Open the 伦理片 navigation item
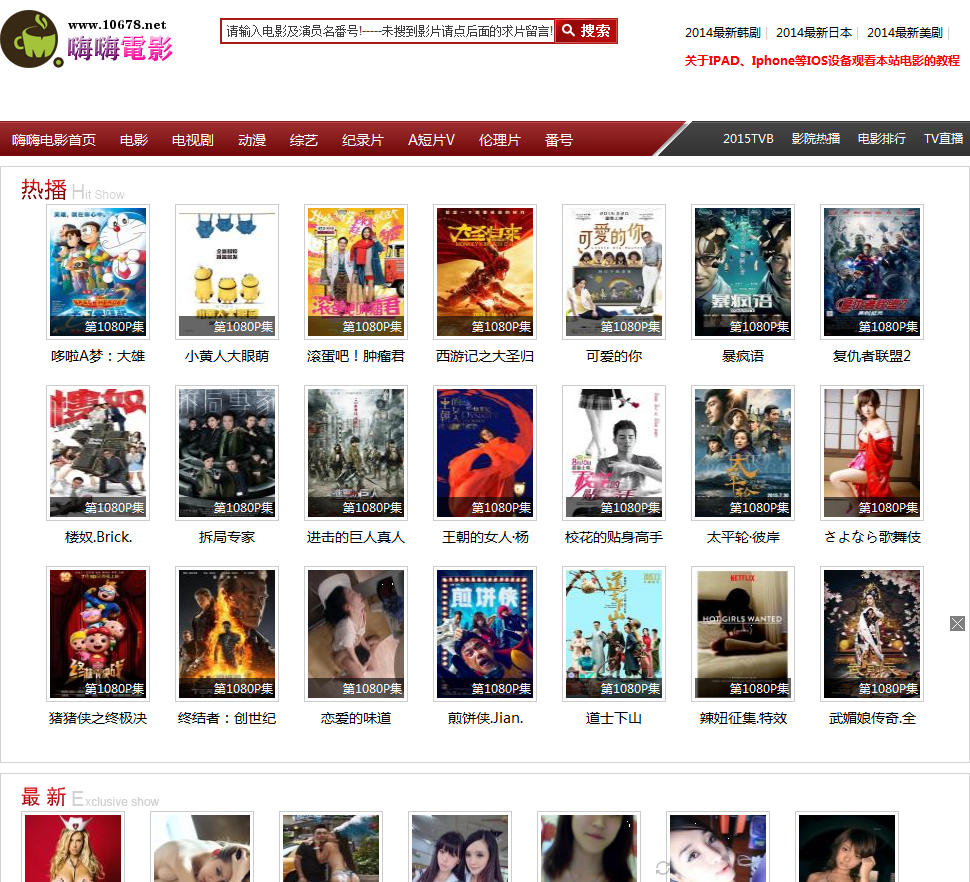 click(499, 140)
